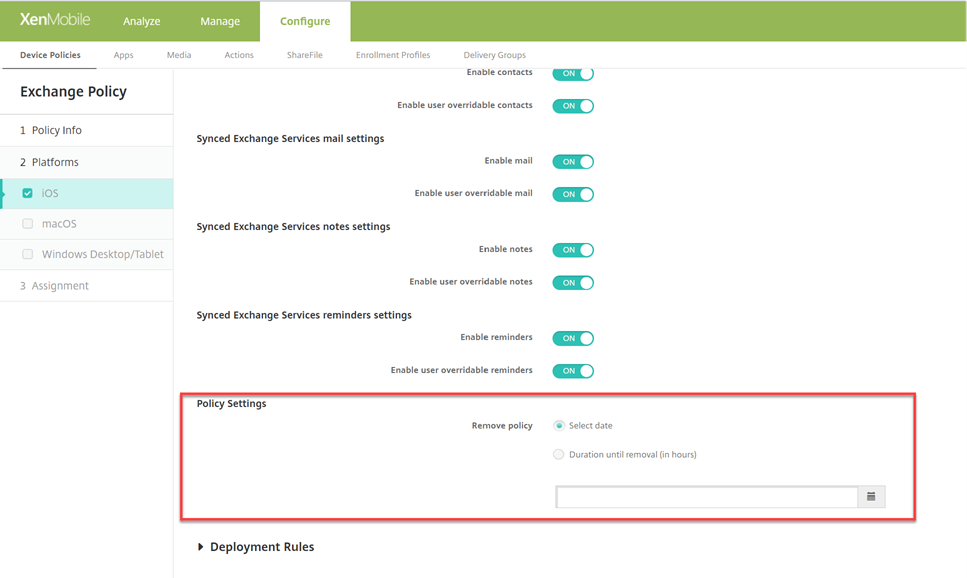Toggle the Enable mail switch
The image size is (967, 578).
[x=573, y=162]
